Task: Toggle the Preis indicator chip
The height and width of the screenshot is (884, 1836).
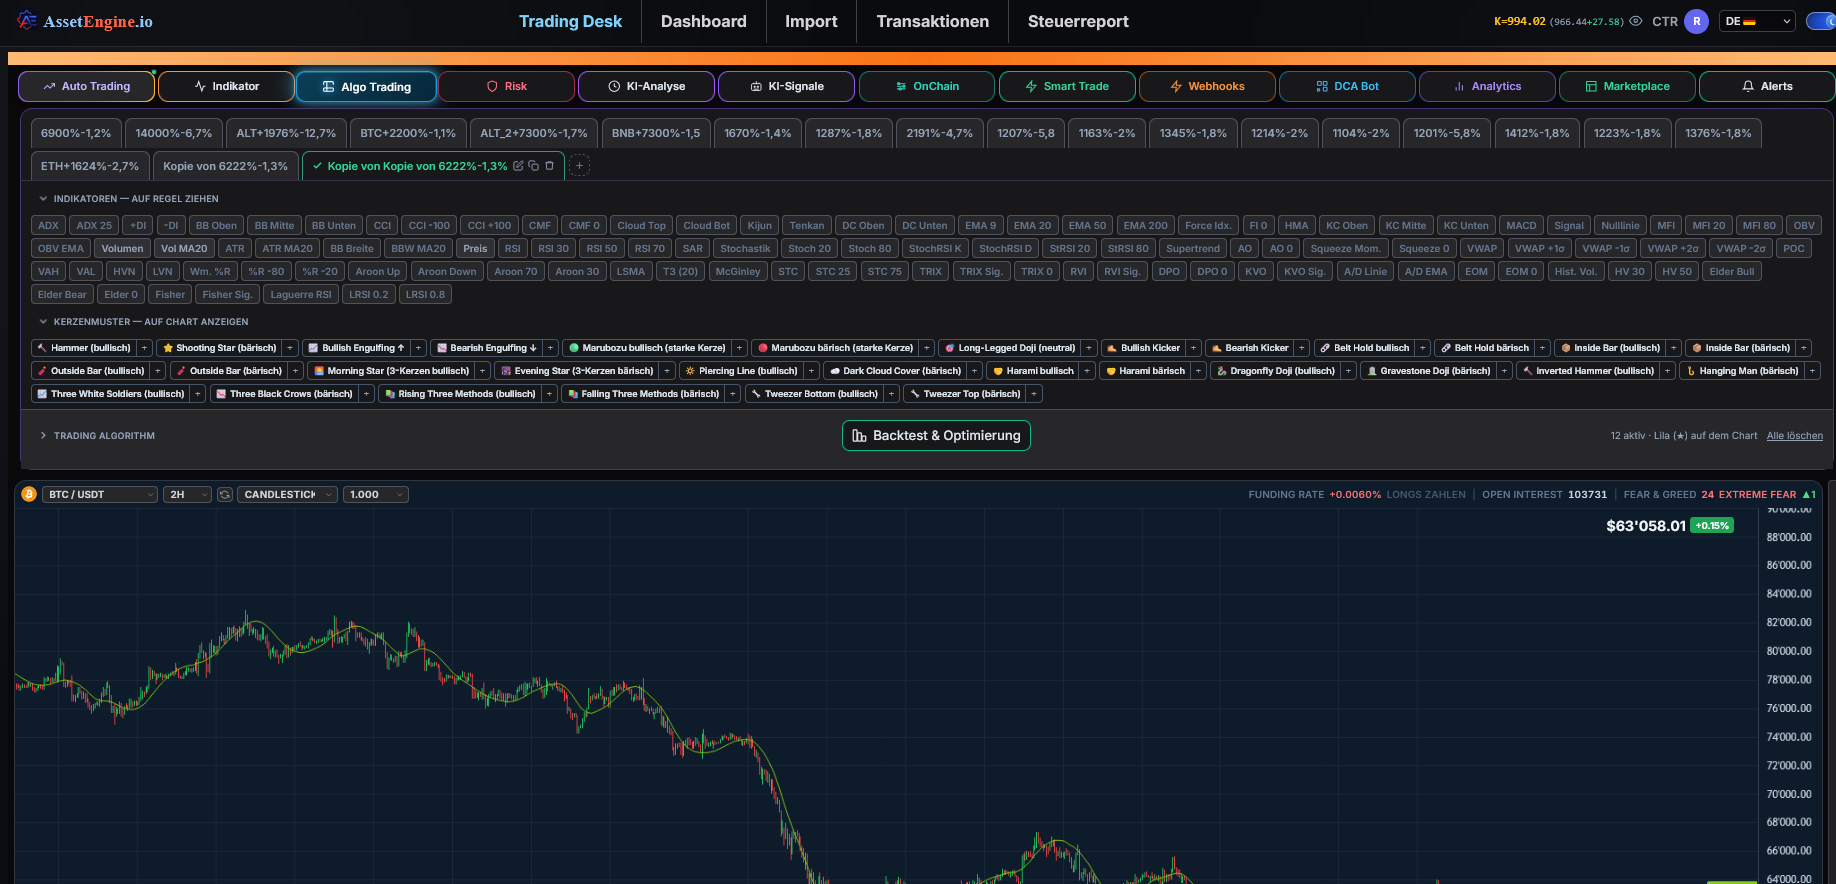Action: (475, 248)
